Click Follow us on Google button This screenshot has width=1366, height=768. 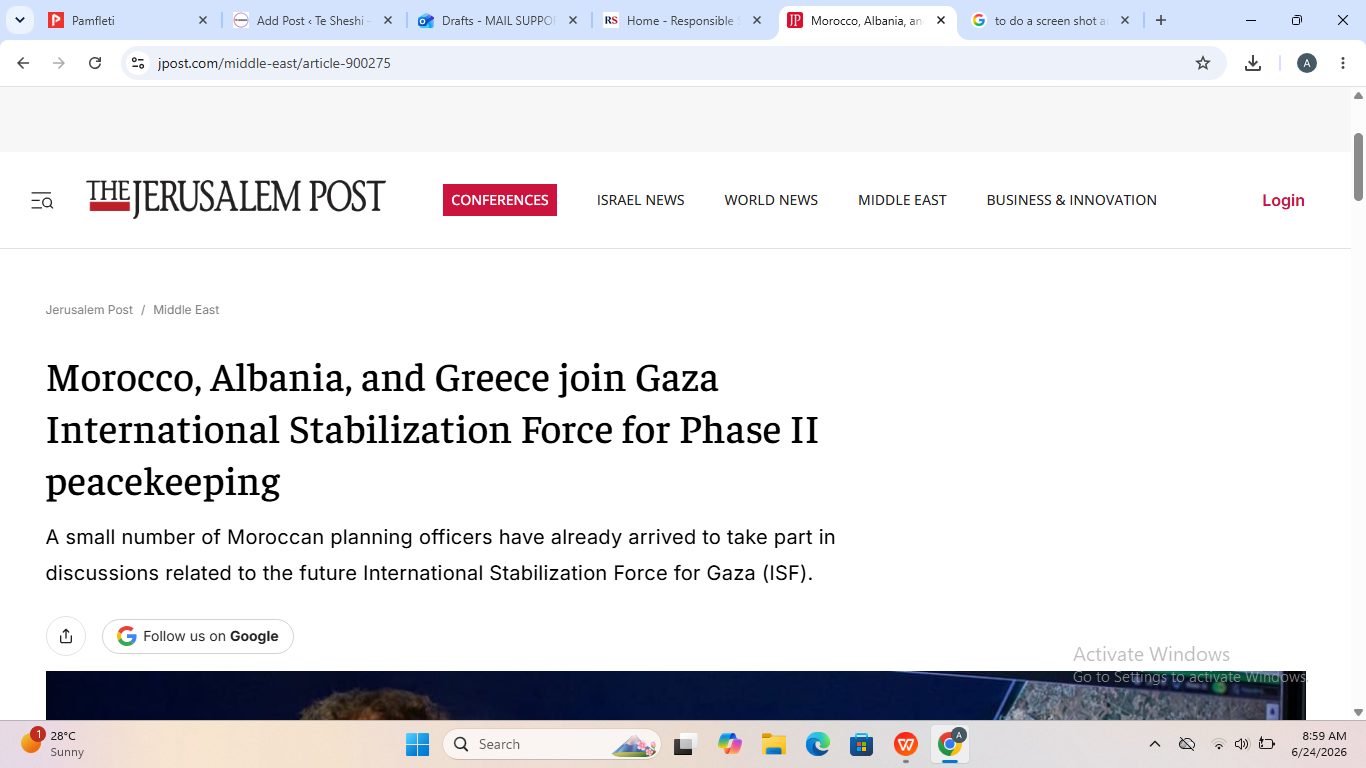pyautogui.click(x=198, y=636)
